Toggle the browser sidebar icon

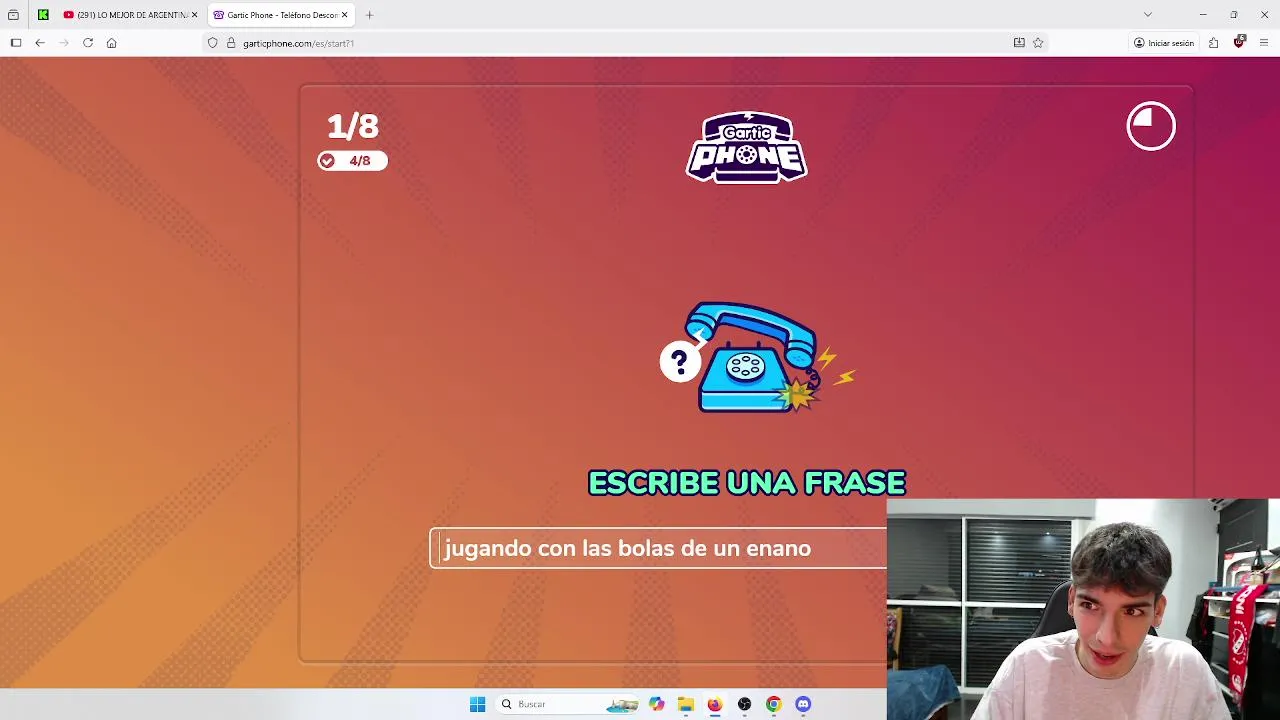coord(16,43)
